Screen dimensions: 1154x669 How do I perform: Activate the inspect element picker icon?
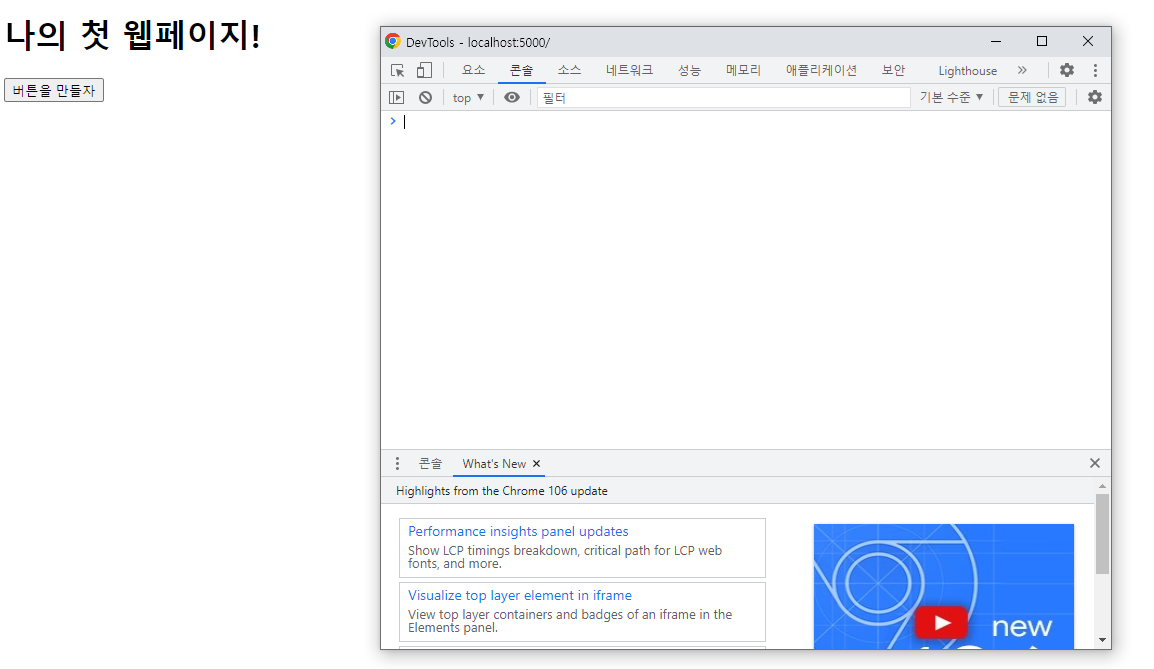[397, 71]
